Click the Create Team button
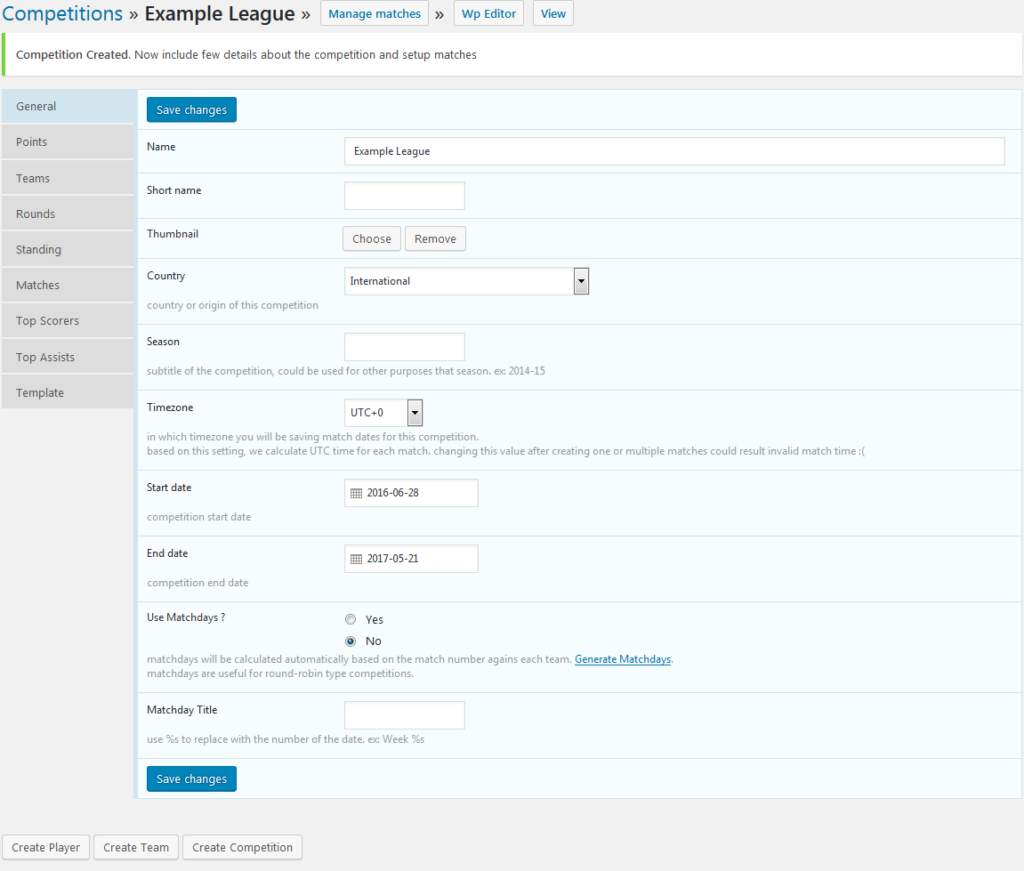 tap(136, 847)
